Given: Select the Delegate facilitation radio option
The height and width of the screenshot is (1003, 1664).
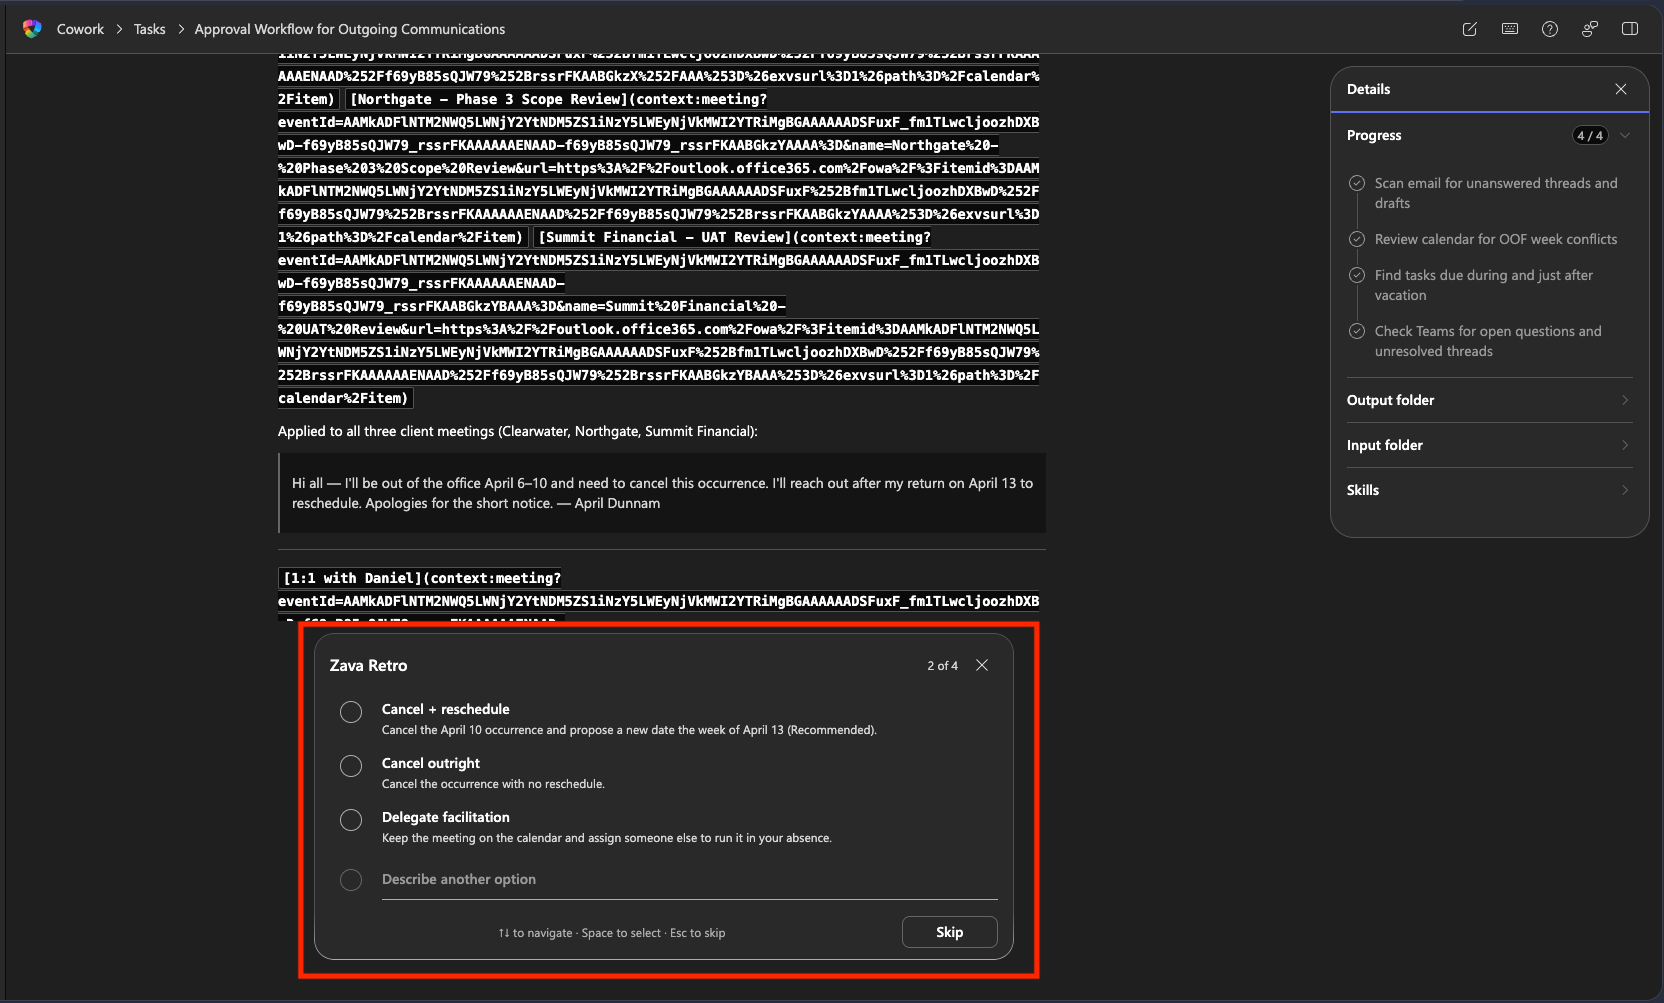Looking at the screenshot, I should click(351, 820).
